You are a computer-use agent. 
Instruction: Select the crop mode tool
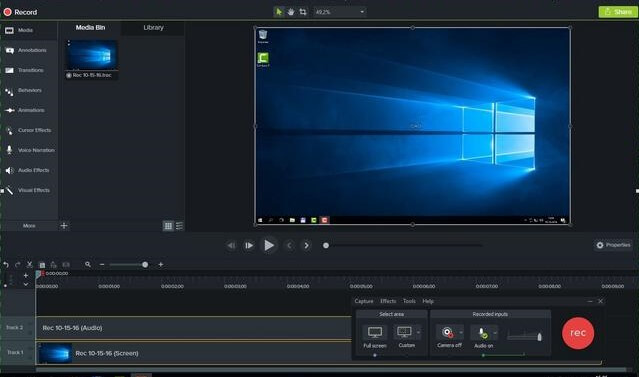tap(303, 12)
